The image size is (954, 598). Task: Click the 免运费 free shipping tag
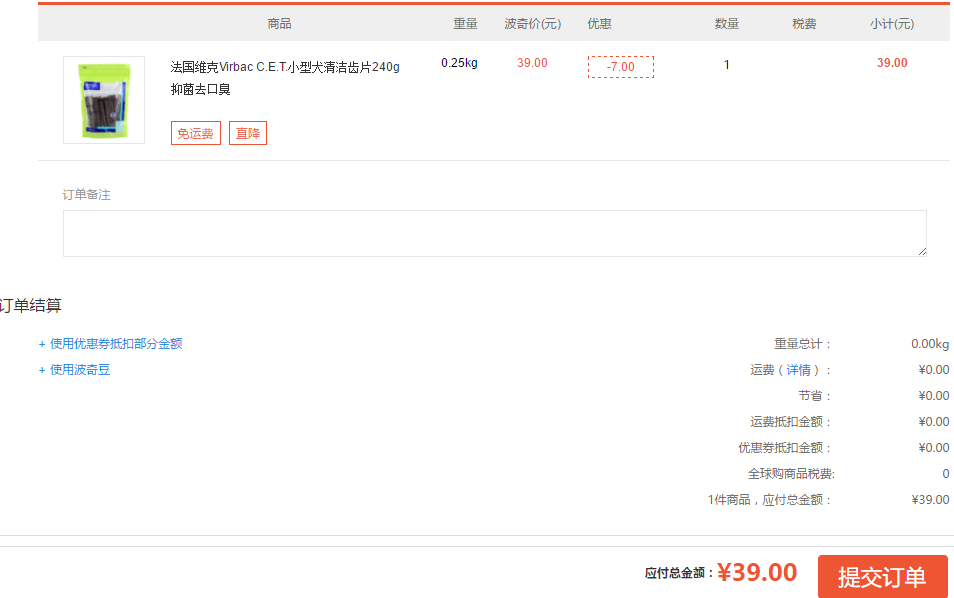click(x=196, y=133)
